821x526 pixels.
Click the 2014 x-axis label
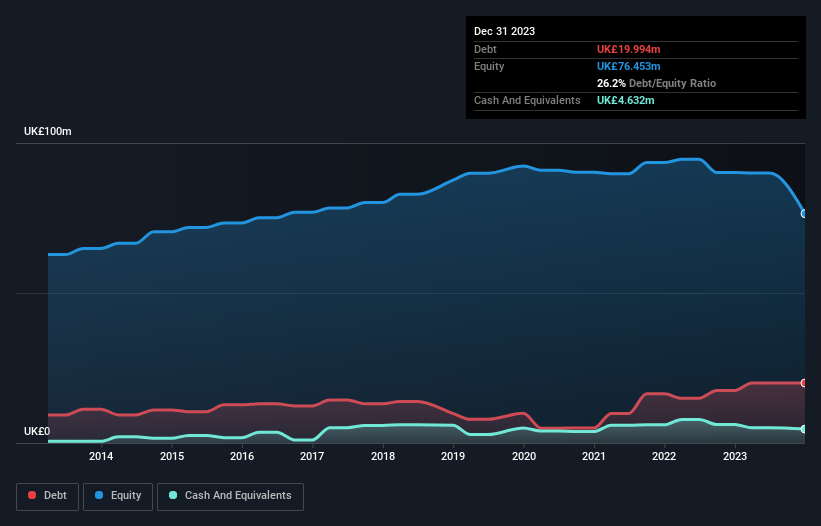[101, 456]
